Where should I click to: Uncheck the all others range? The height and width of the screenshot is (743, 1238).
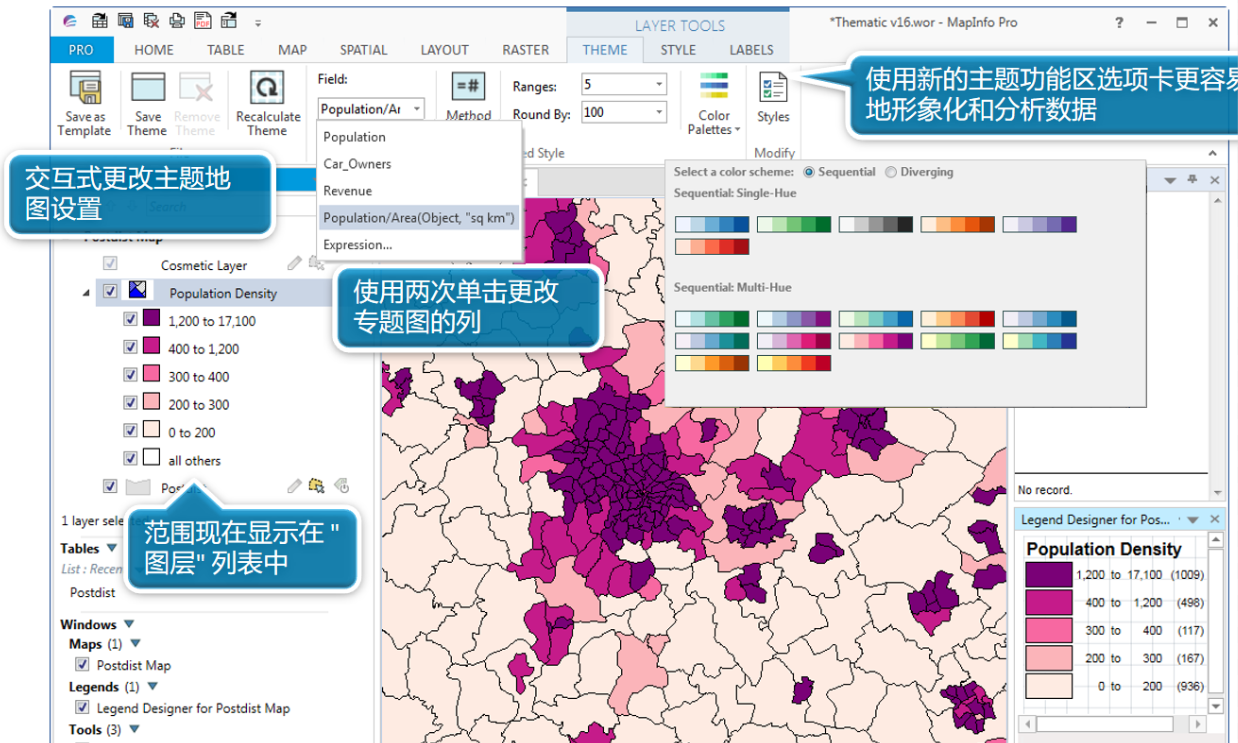(130, 459)
